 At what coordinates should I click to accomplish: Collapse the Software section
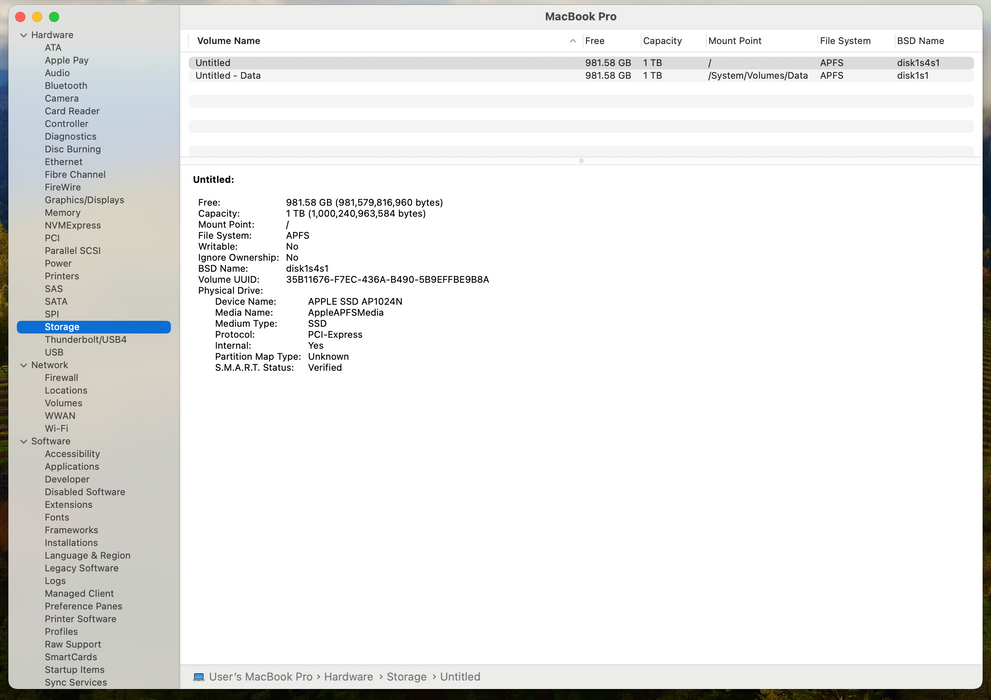(x=23, y=442)
